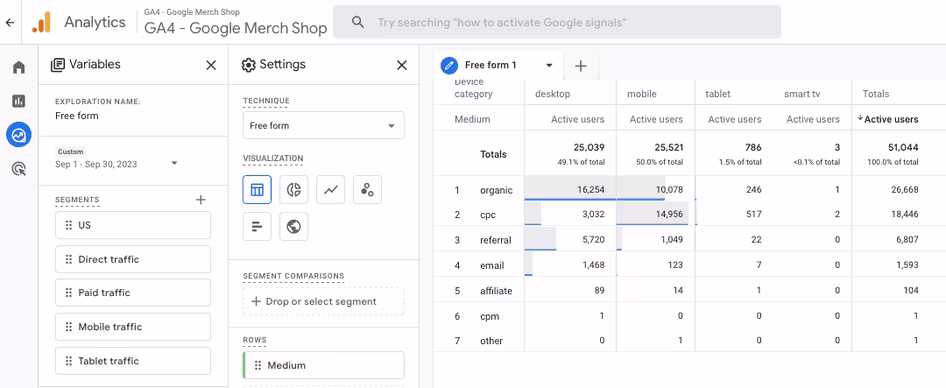
Task: Click the 517 tablet cpc cell
Action: [x=754, y=215]
